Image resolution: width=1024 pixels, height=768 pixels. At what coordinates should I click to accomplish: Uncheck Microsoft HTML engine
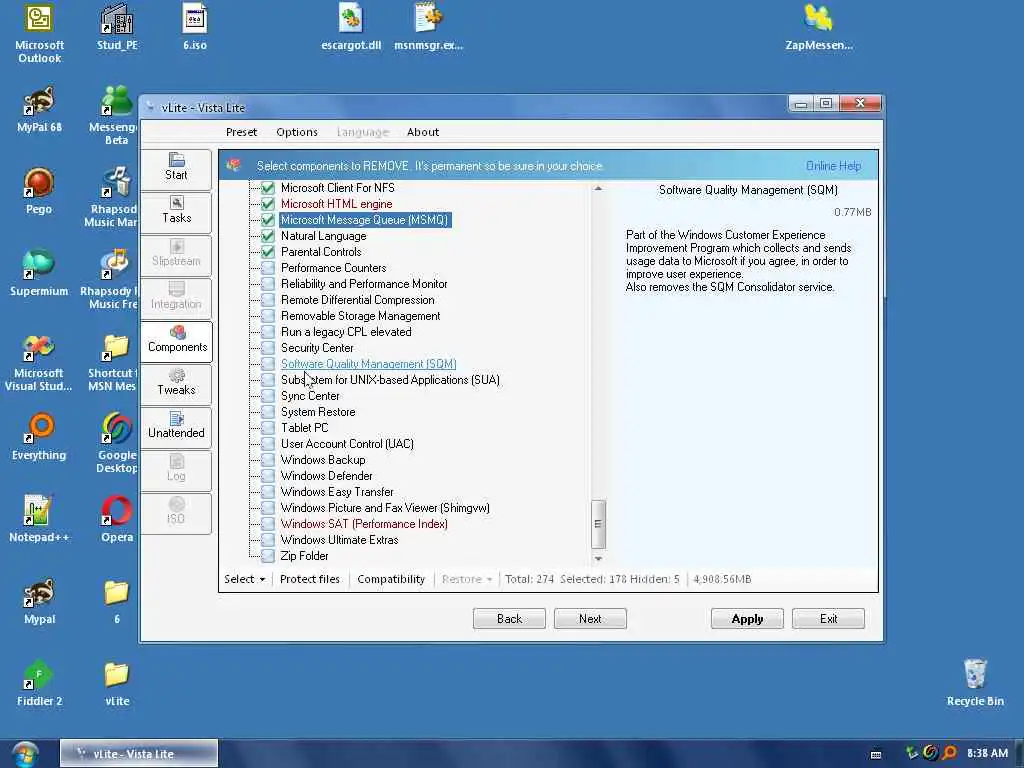click(268, 204)
